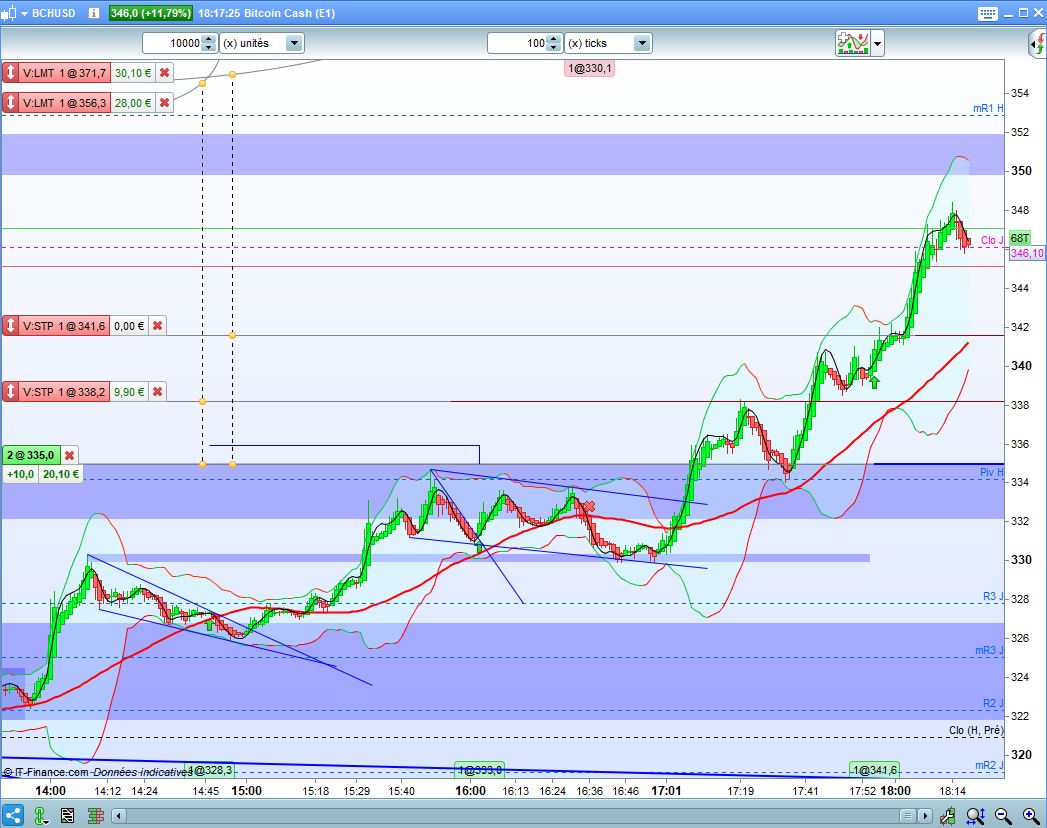Image resolution: width=1047 pixels, height=828 pixels.
Task: Open the (x) unités dropdown
Action: [x=294, y=43]
